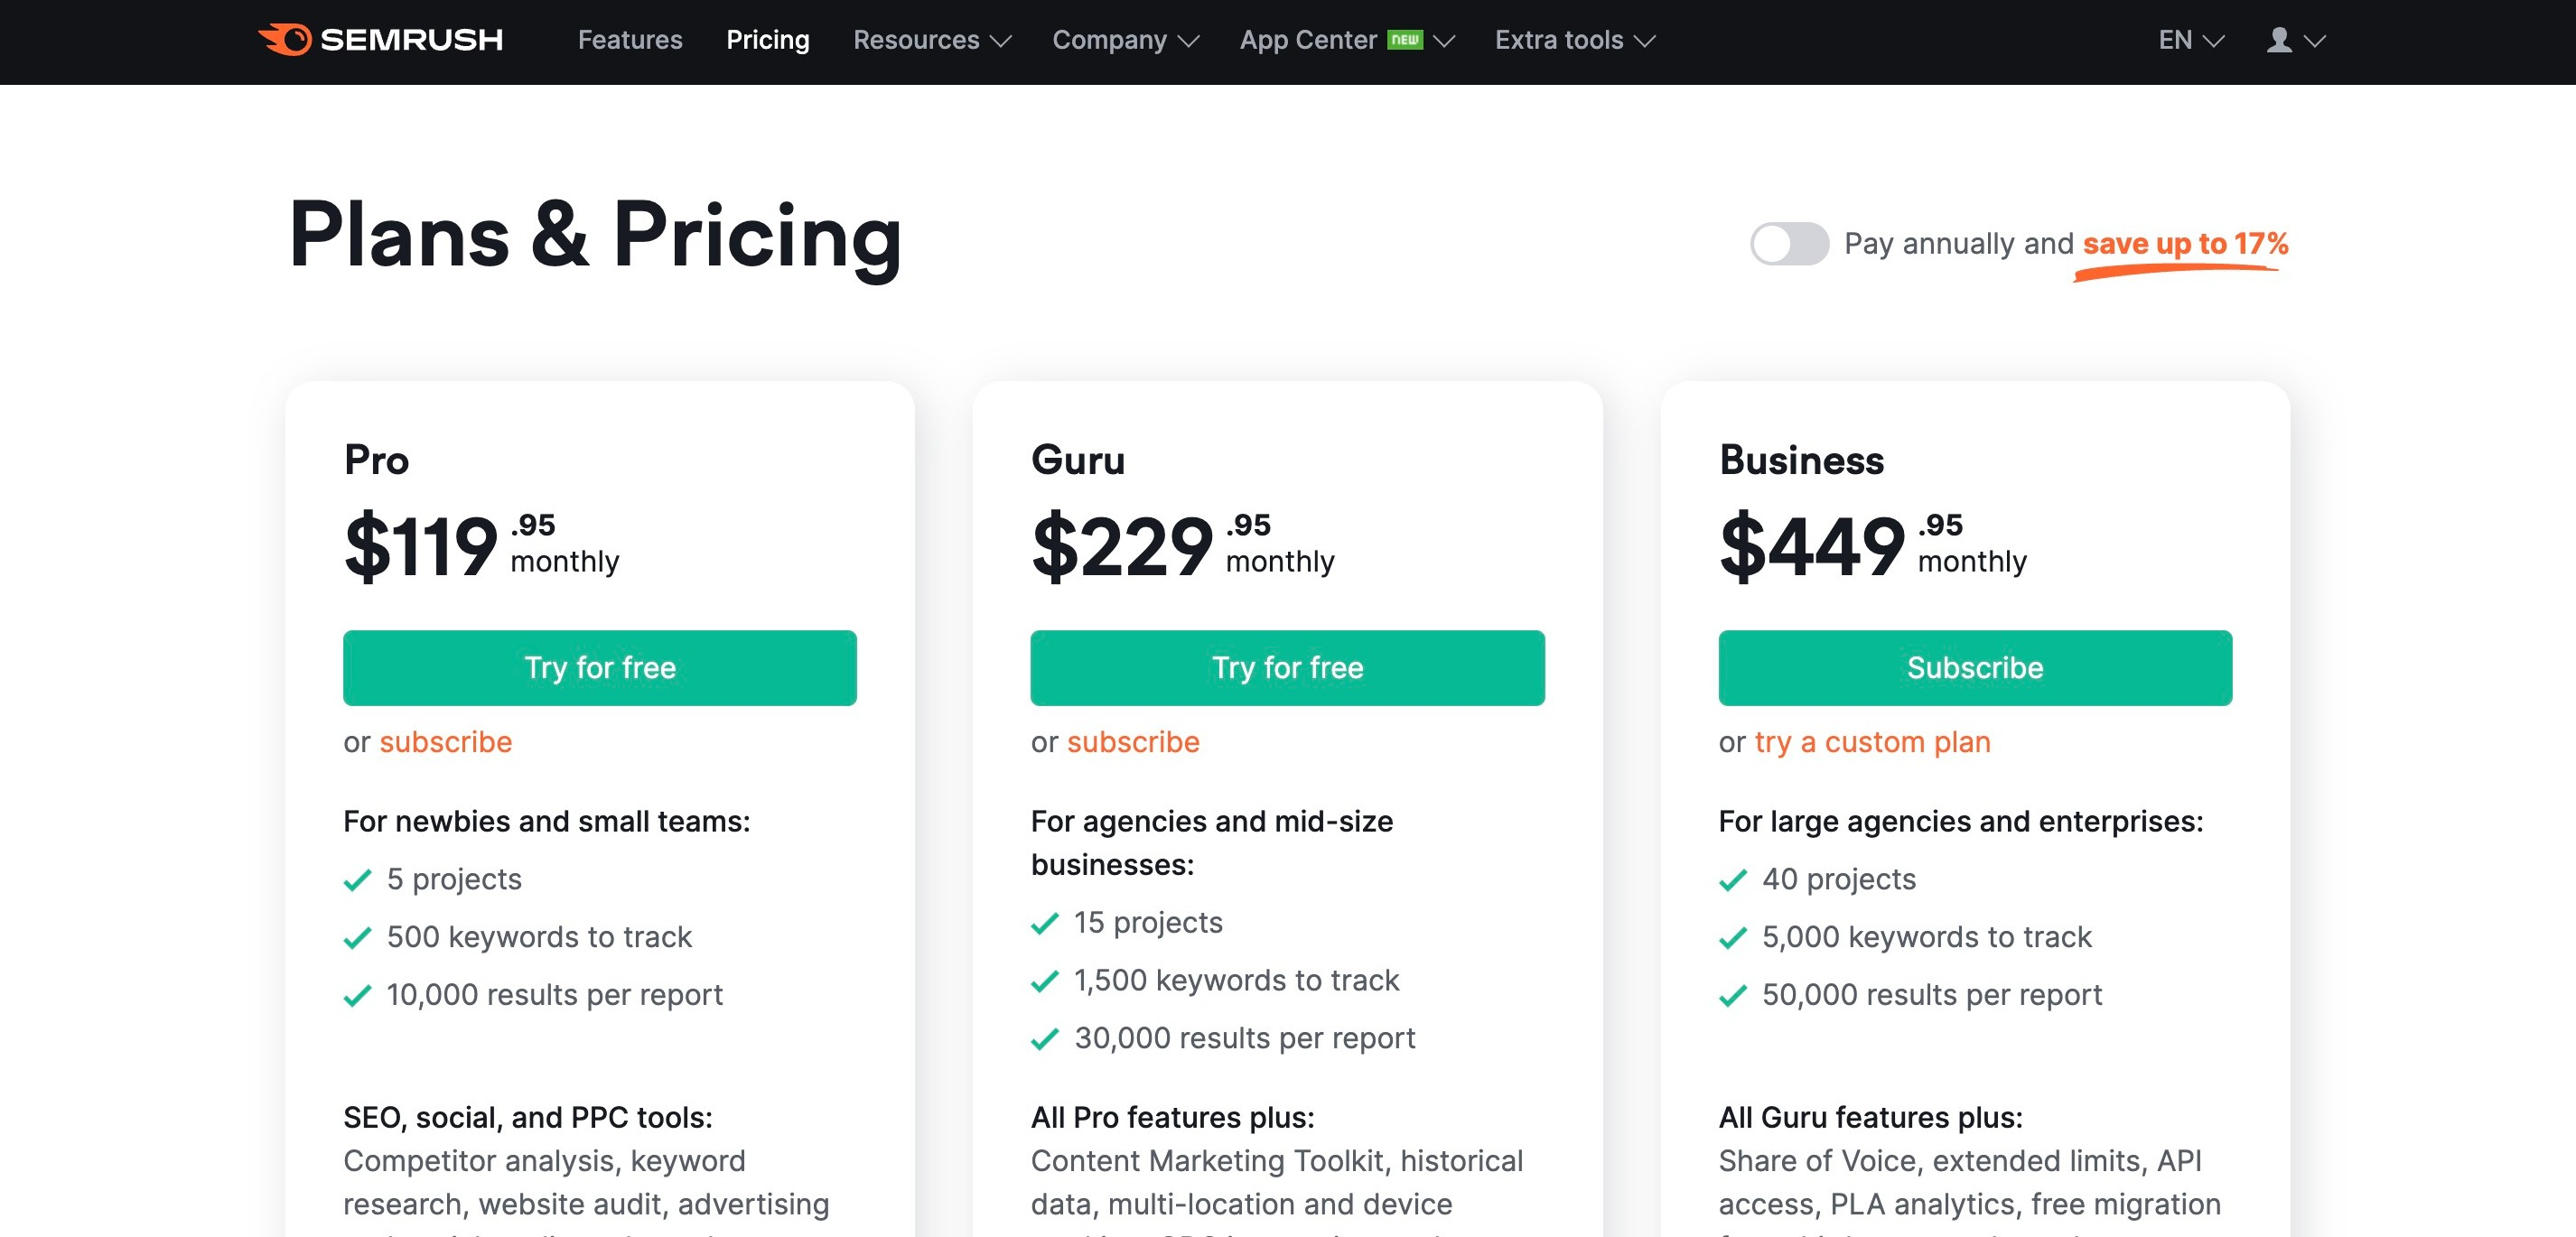The width and height of the screenshot is (2576, 1237).
Task: Click the green 'new' badge by App Center
Action: coord(1405,39)
